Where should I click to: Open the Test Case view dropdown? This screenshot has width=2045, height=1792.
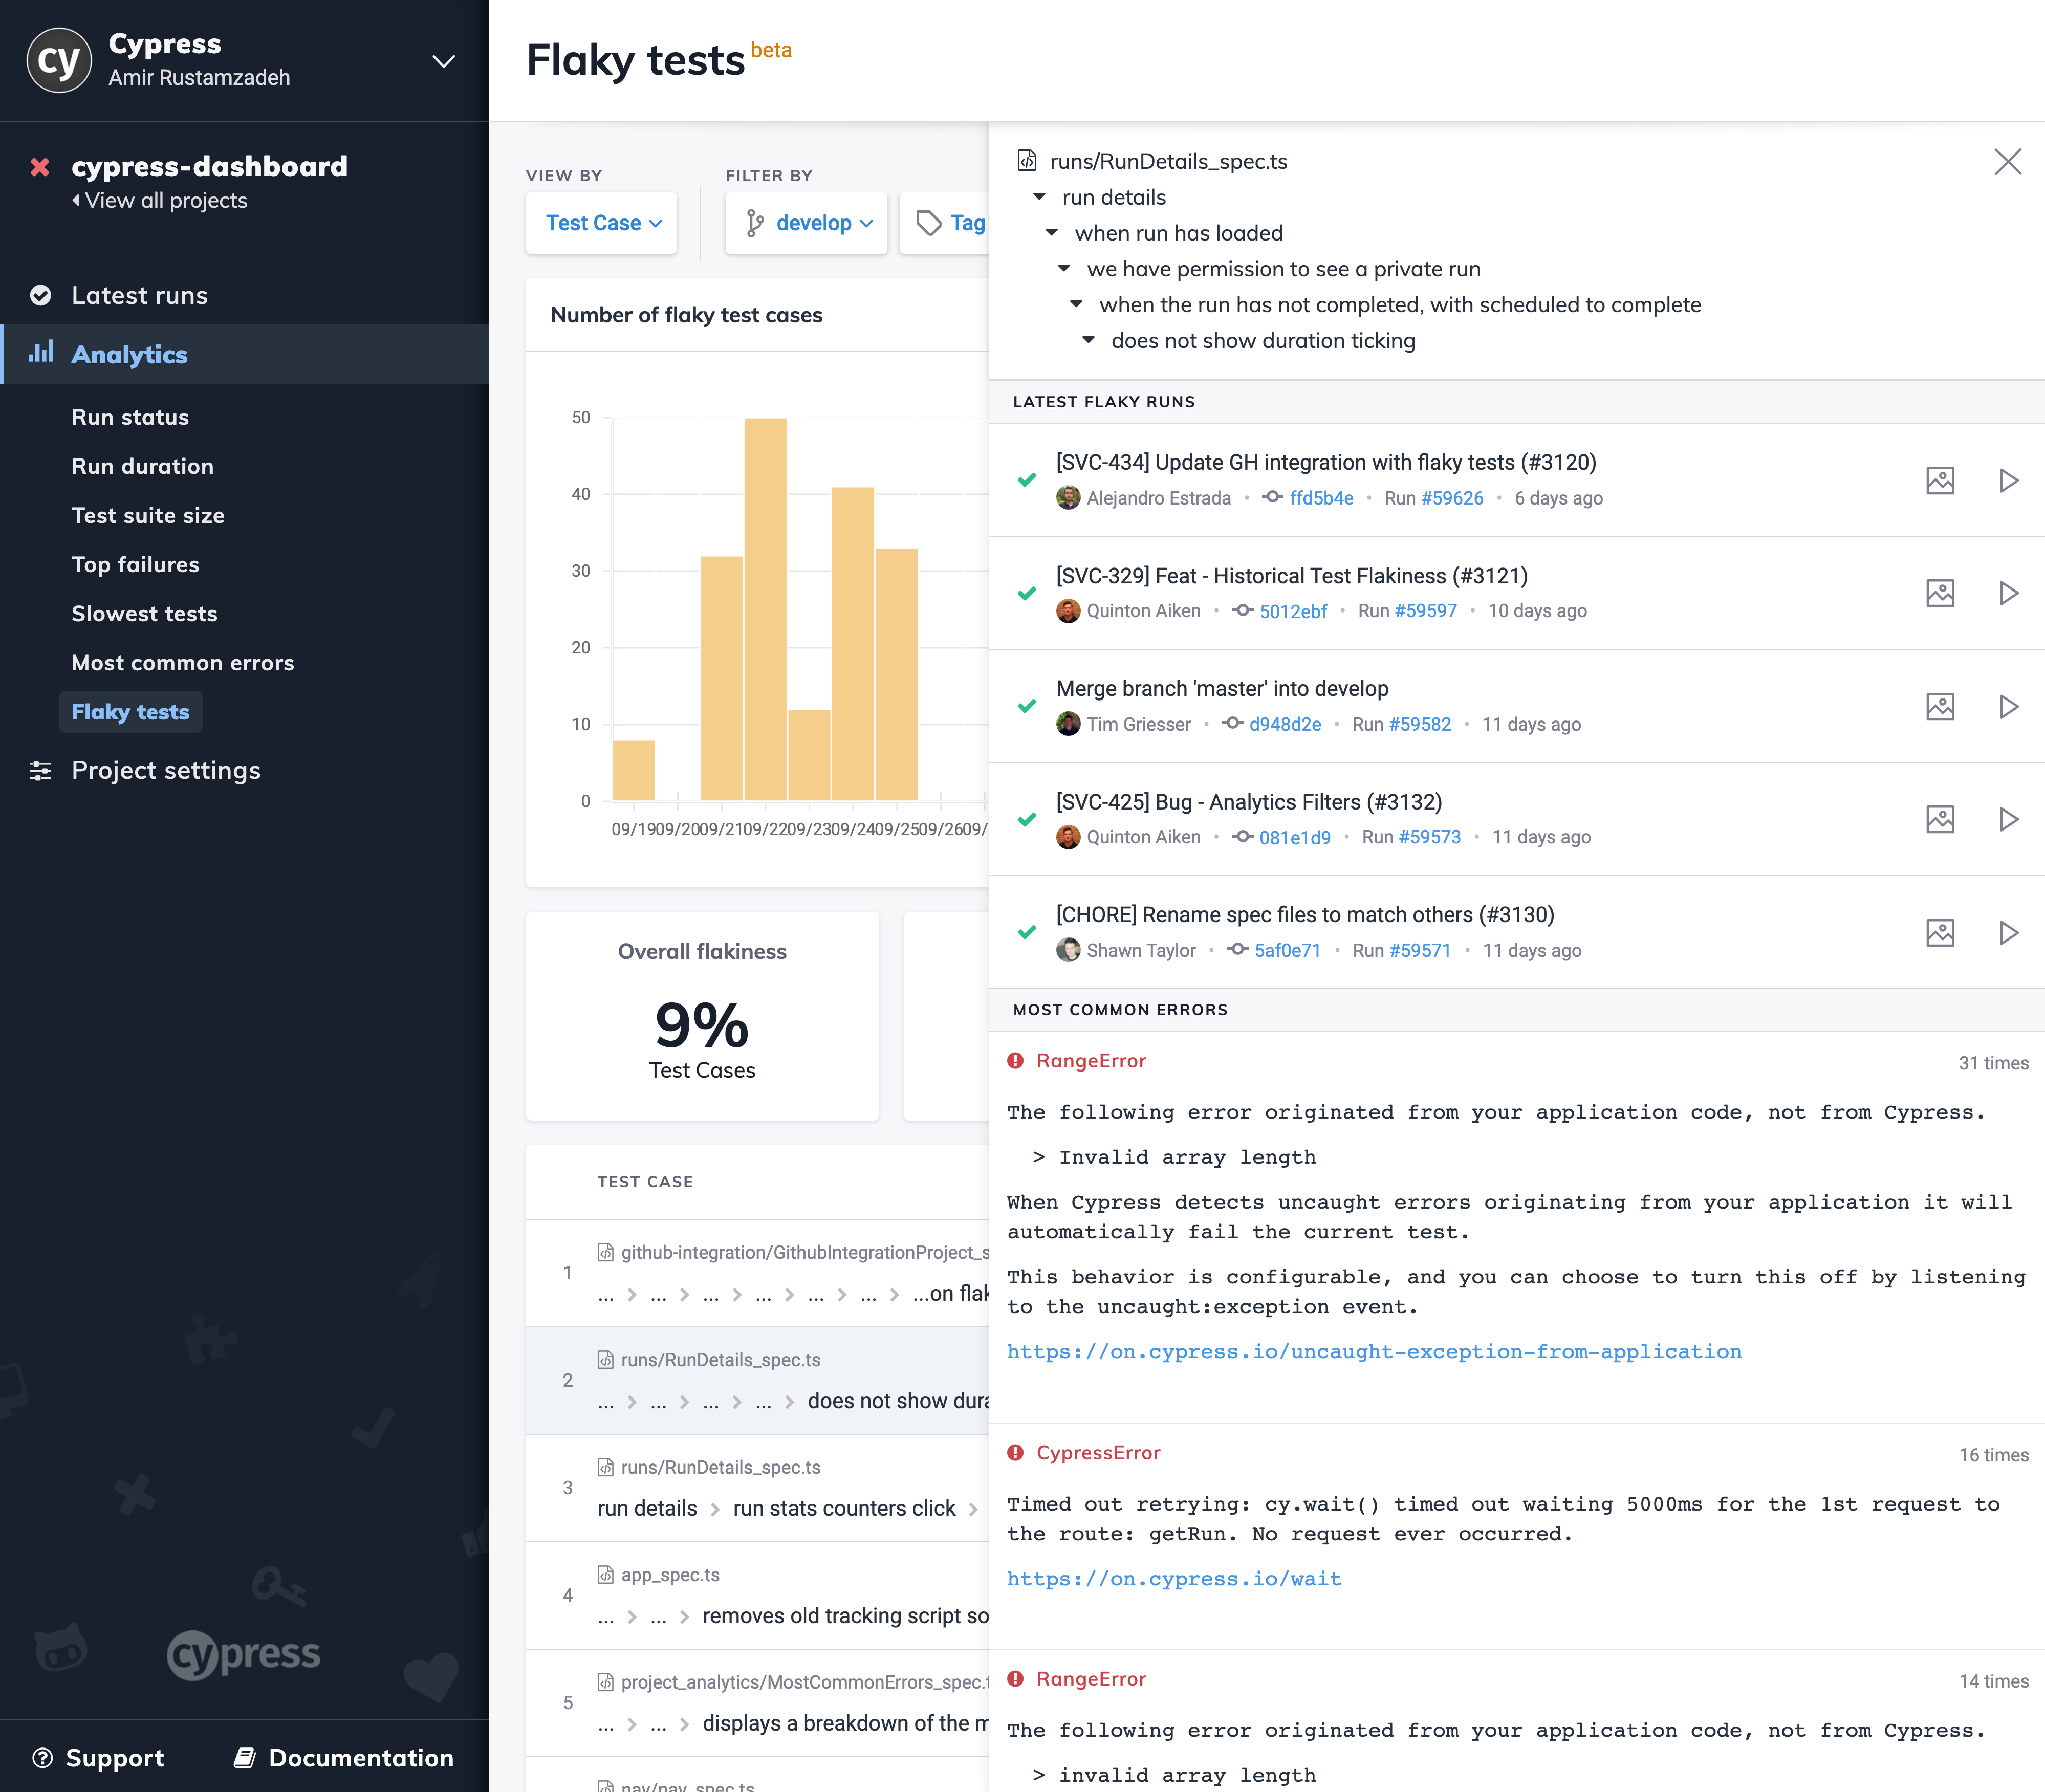pyautogui.click(x=600, y=222)
